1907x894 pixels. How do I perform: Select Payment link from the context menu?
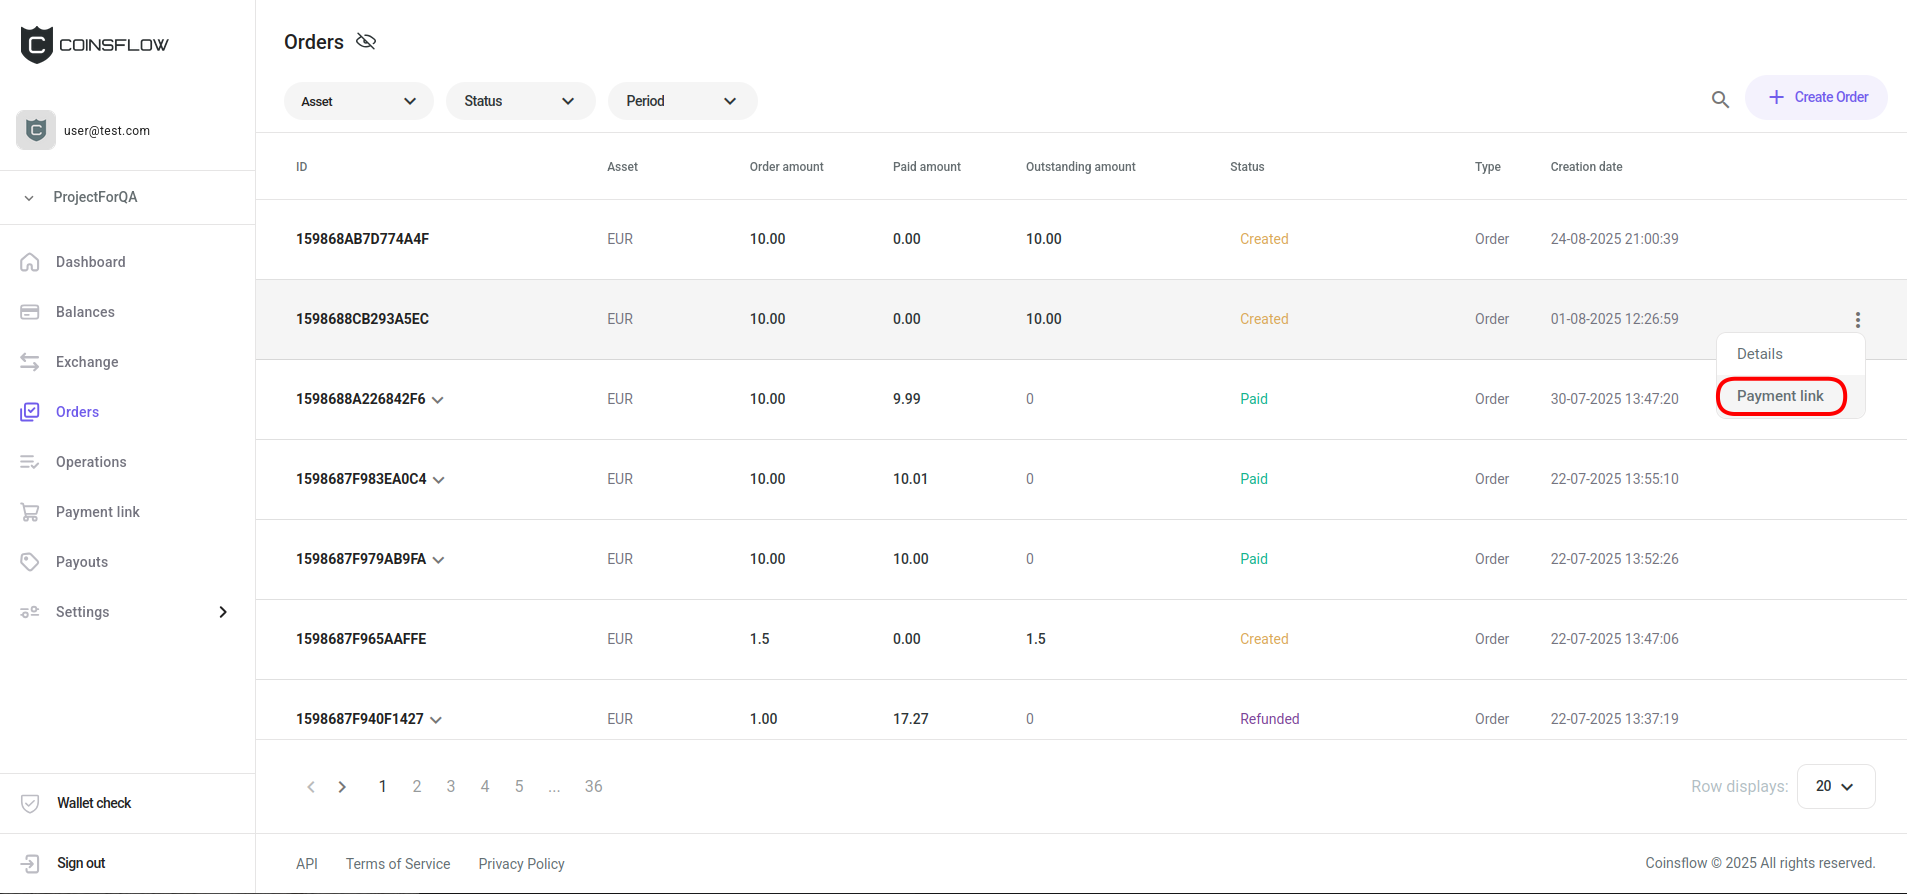point(1780,396)
